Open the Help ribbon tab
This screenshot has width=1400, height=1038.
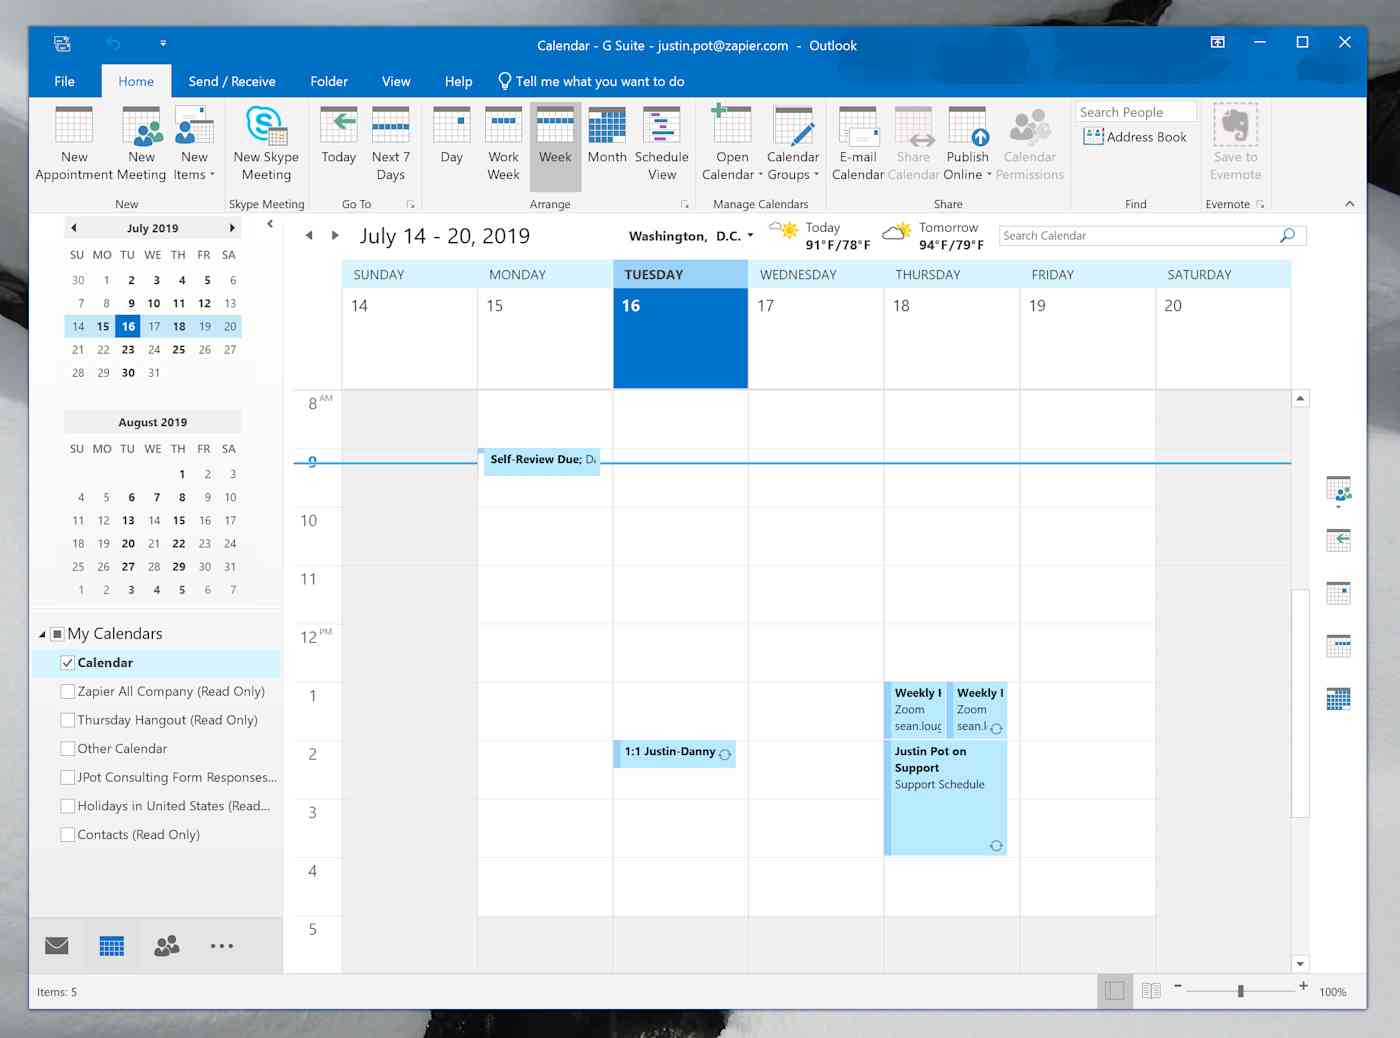pos(458,82)
